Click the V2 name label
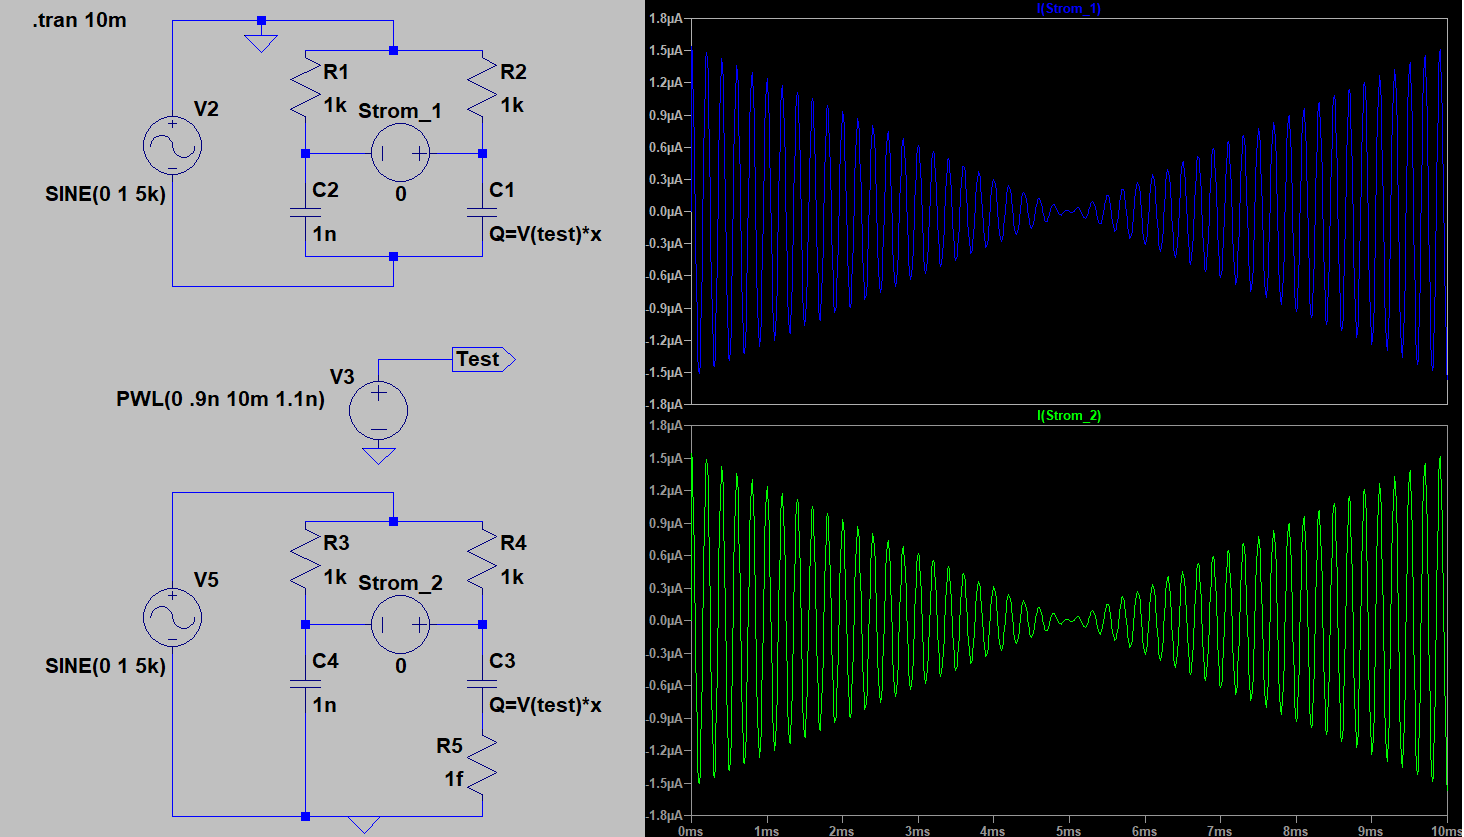The image size is (1464, 837). 206,109
